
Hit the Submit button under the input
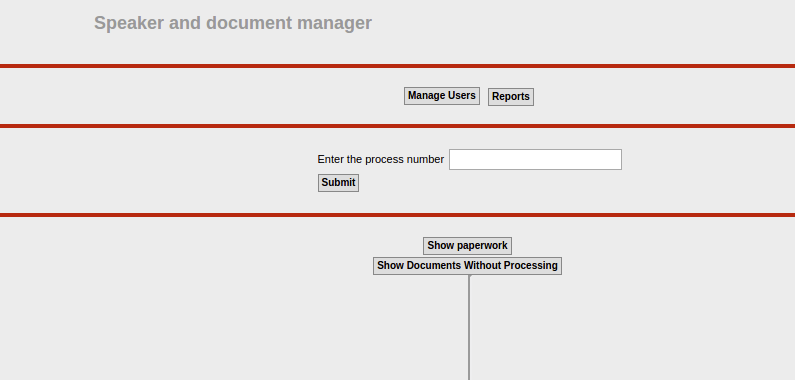click(338, 183)
